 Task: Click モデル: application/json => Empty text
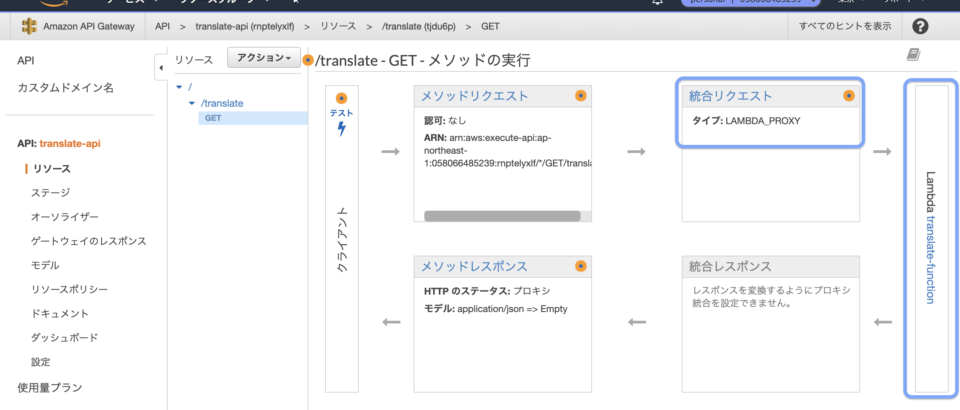pyautogui.click(x=496, y=308)
